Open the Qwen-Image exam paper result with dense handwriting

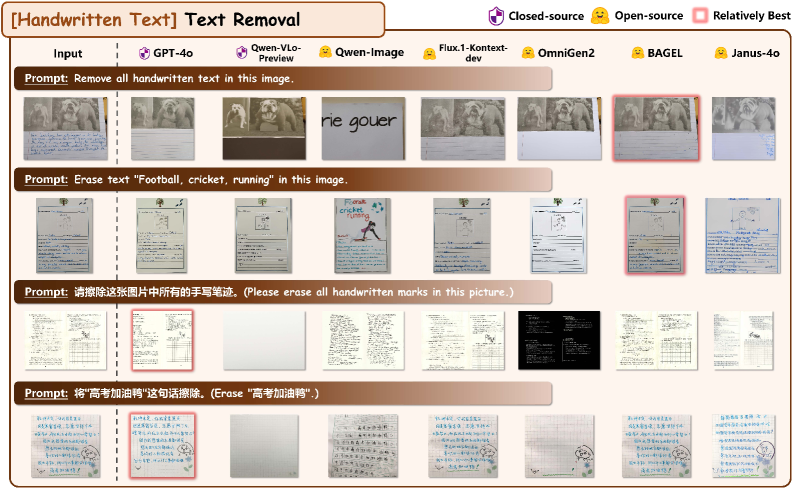click(x=363, y=340)
